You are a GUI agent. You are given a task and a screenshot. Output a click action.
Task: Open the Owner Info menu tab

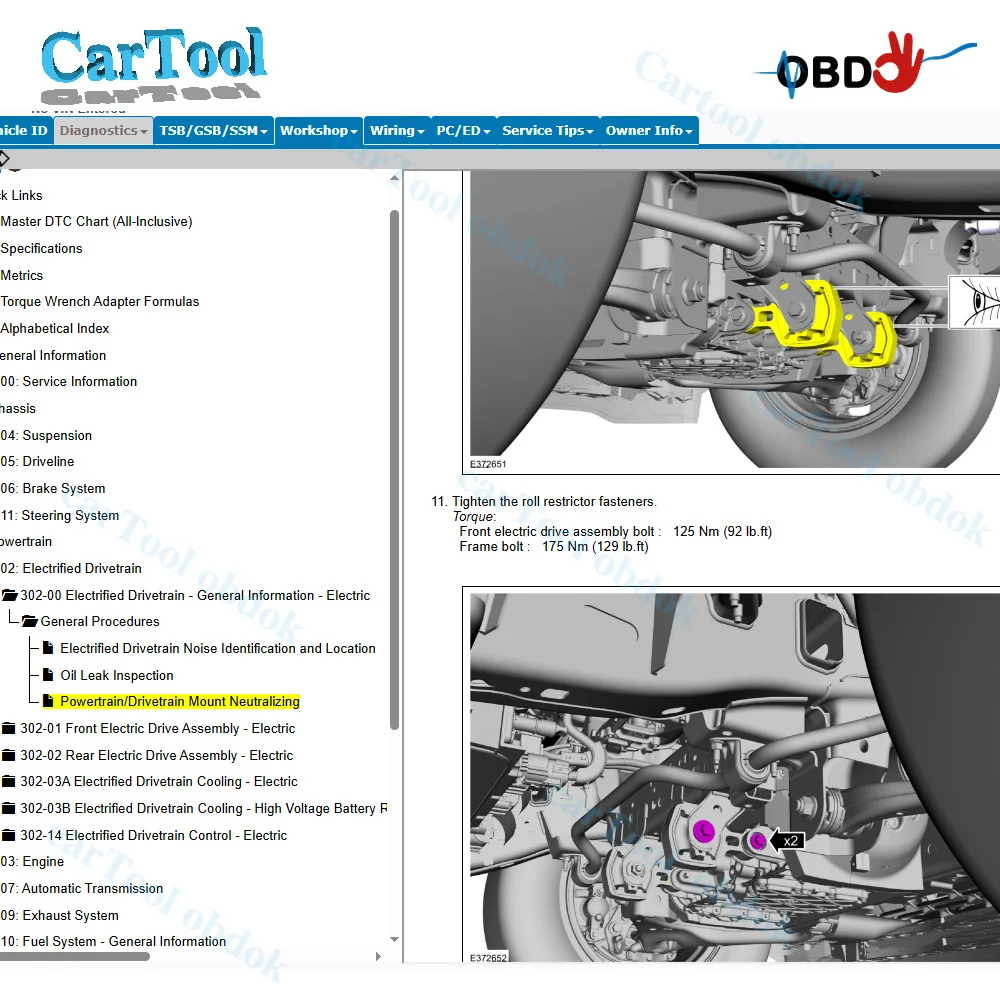coord(649,131)
